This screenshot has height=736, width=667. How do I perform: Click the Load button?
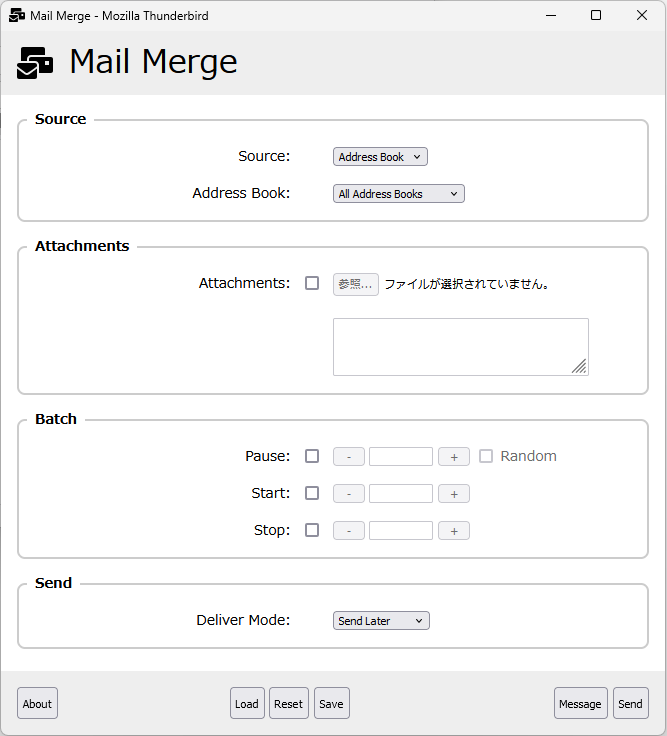247,703
